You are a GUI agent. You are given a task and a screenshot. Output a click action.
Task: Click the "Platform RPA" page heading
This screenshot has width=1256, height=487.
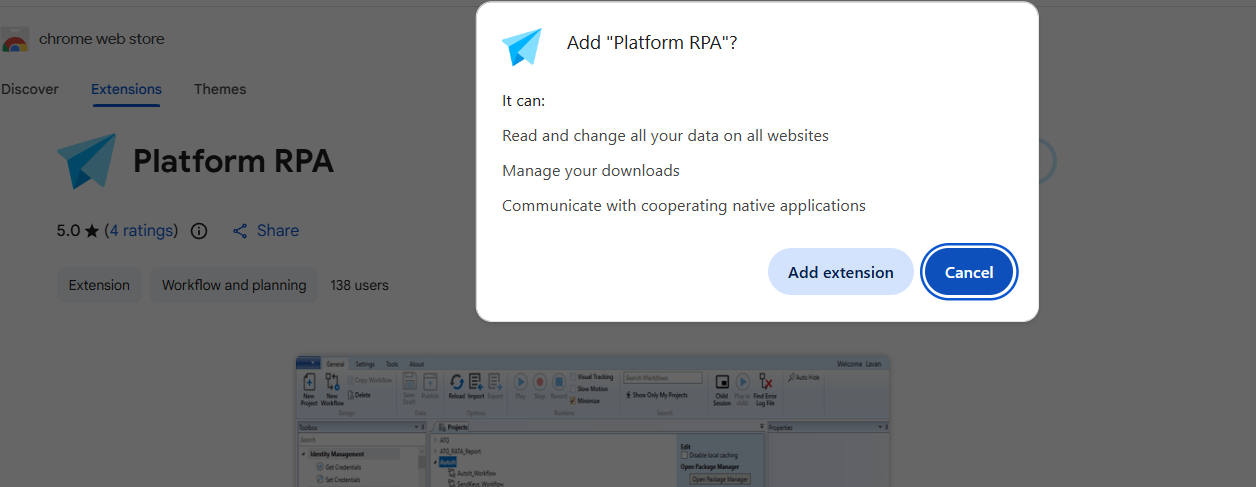coord(233,161)
